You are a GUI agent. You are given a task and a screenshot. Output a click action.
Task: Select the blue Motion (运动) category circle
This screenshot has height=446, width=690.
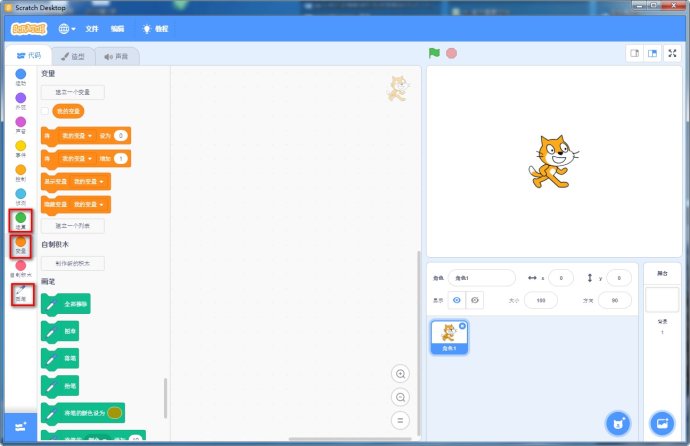[x=21, y=74]
